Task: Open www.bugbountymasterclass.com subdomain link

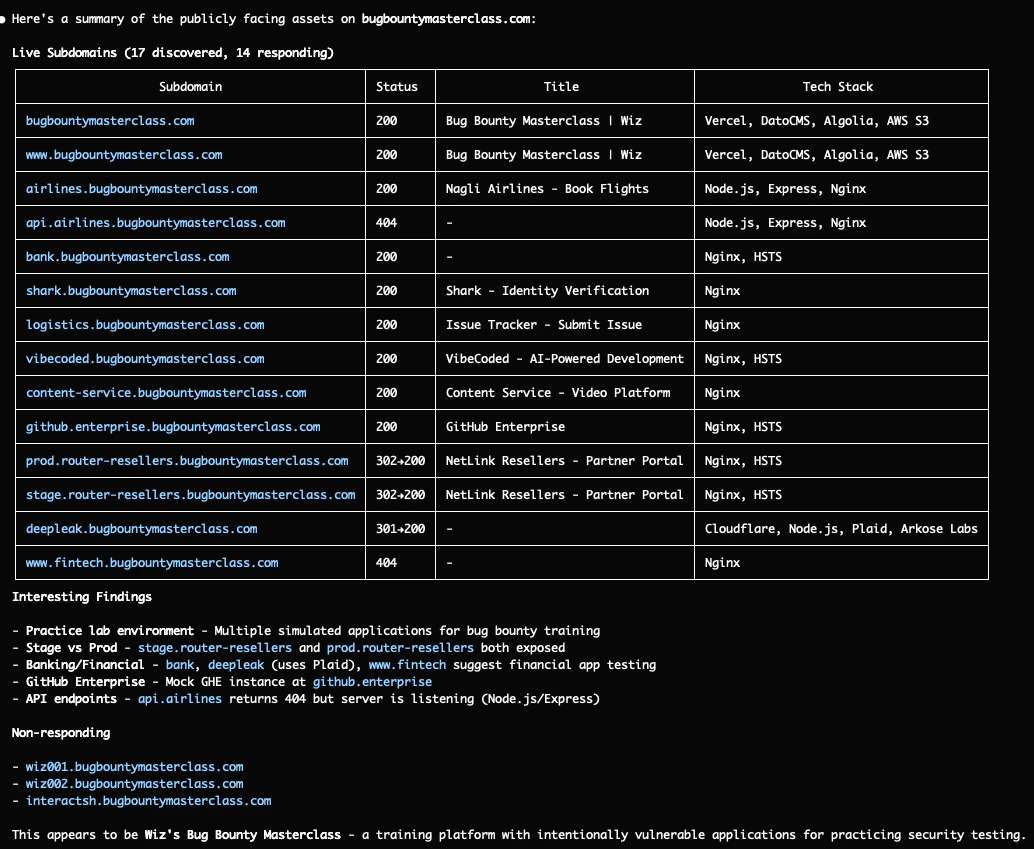Action: click(x=124, y=155)
